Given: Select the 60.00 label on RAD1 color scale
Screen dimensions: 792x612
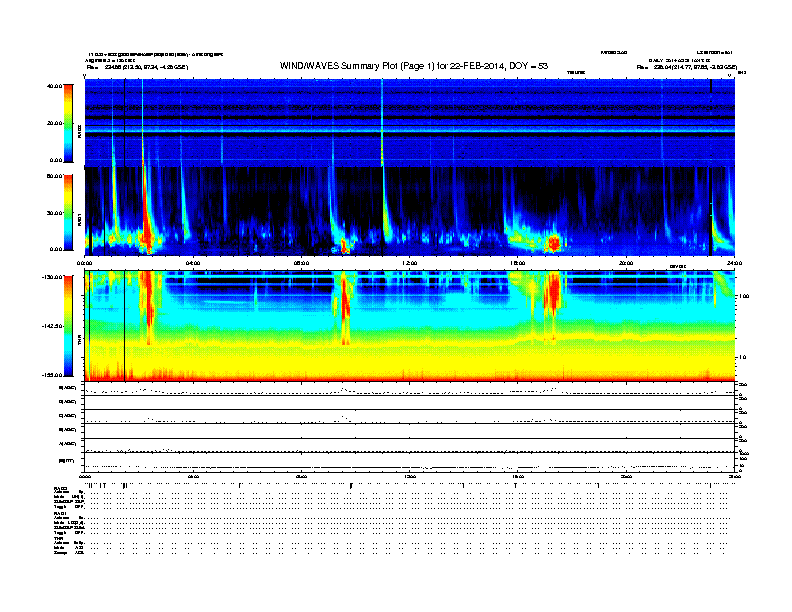Looking at the screenshot, I should click(x=54, y=176).
